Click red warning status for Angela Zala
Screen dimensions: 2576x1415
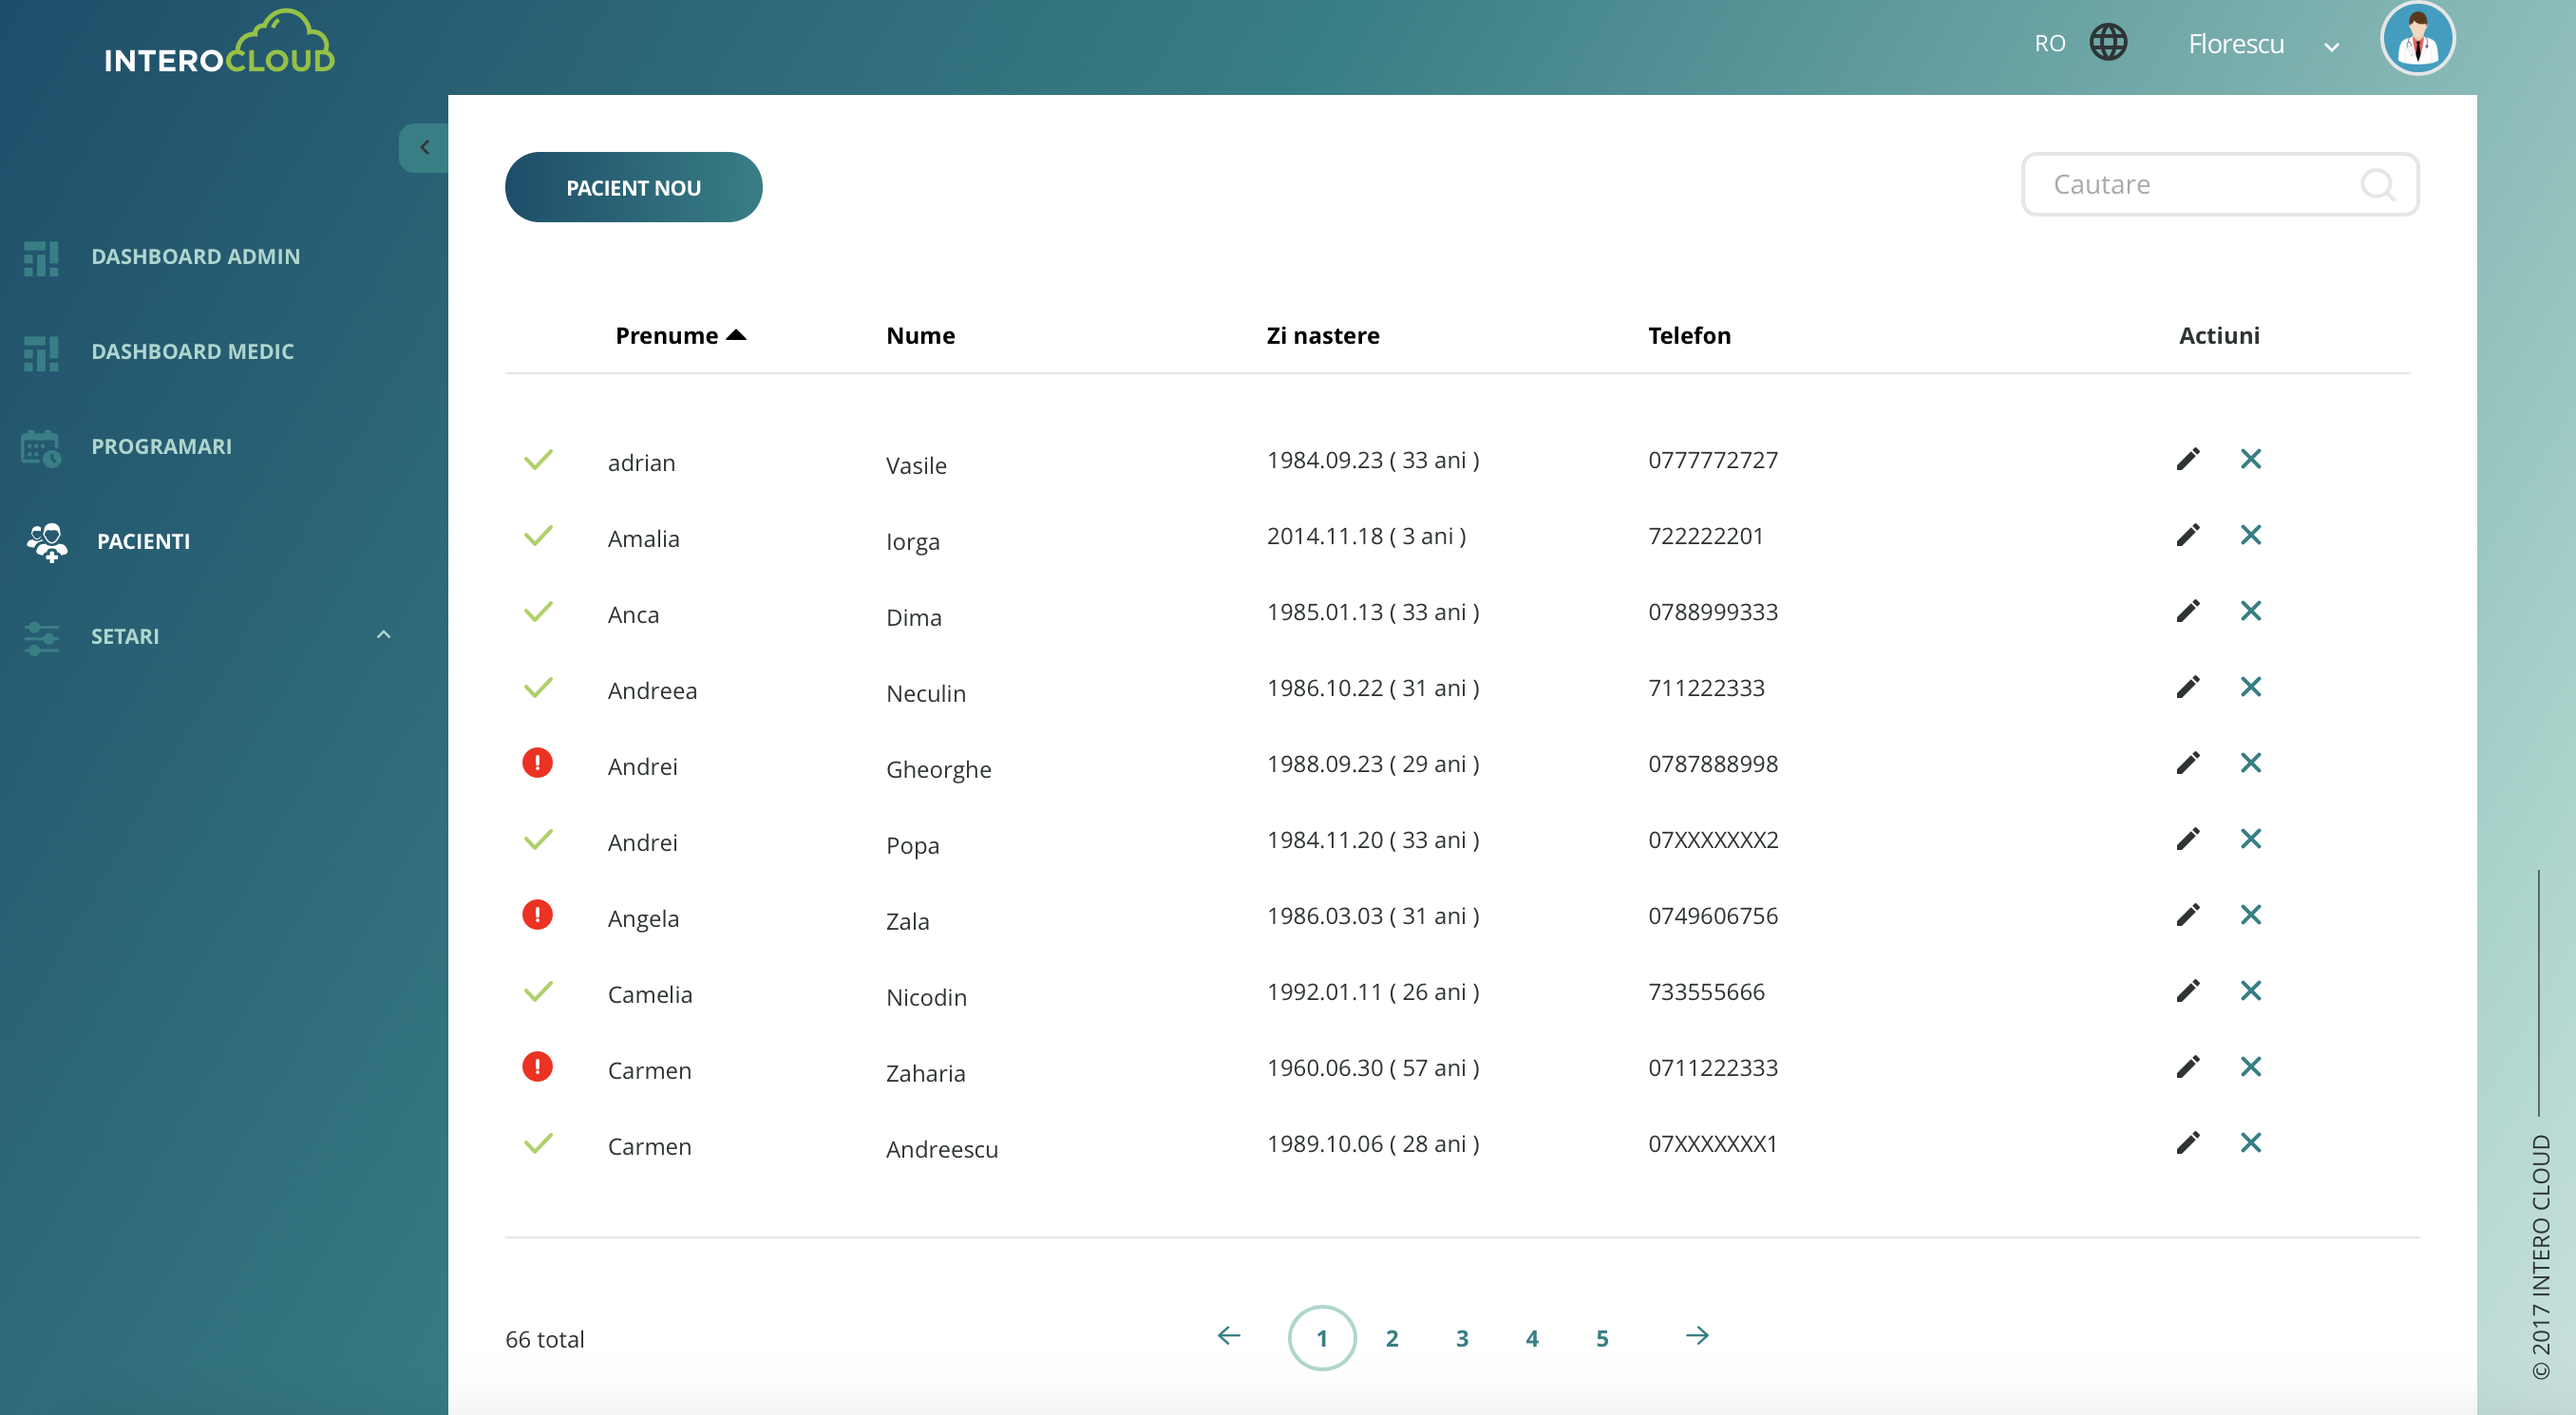pyautogui.click(x=537, y=915)
